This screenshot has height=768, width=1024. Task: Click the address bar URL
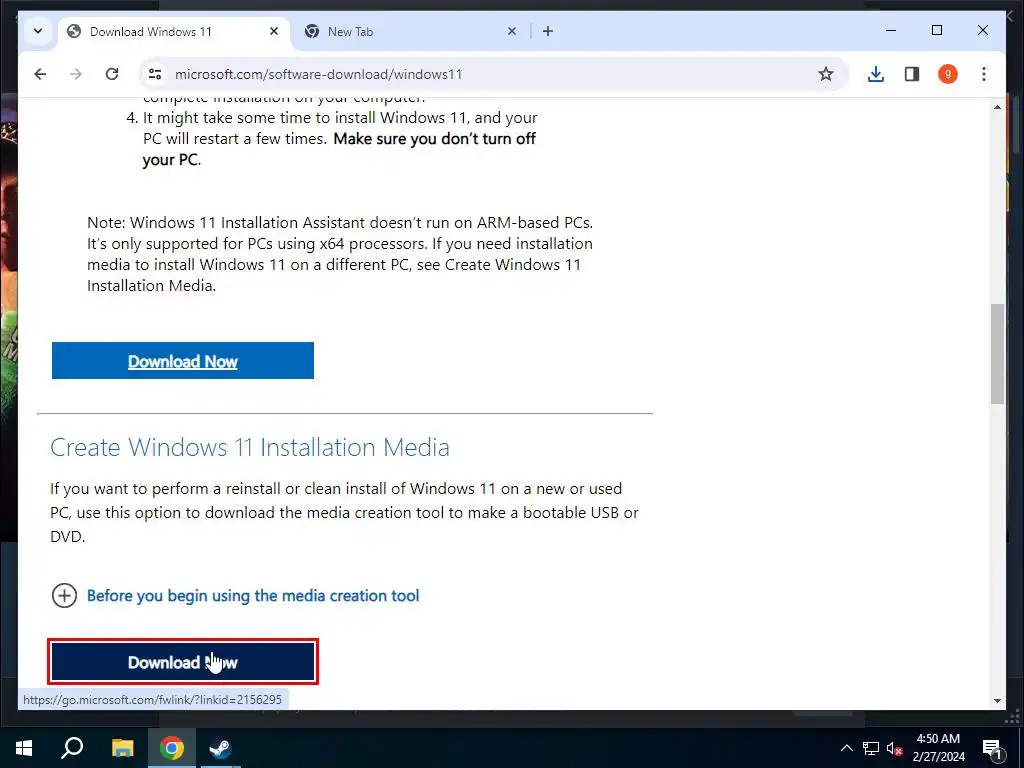coord(319,74)
